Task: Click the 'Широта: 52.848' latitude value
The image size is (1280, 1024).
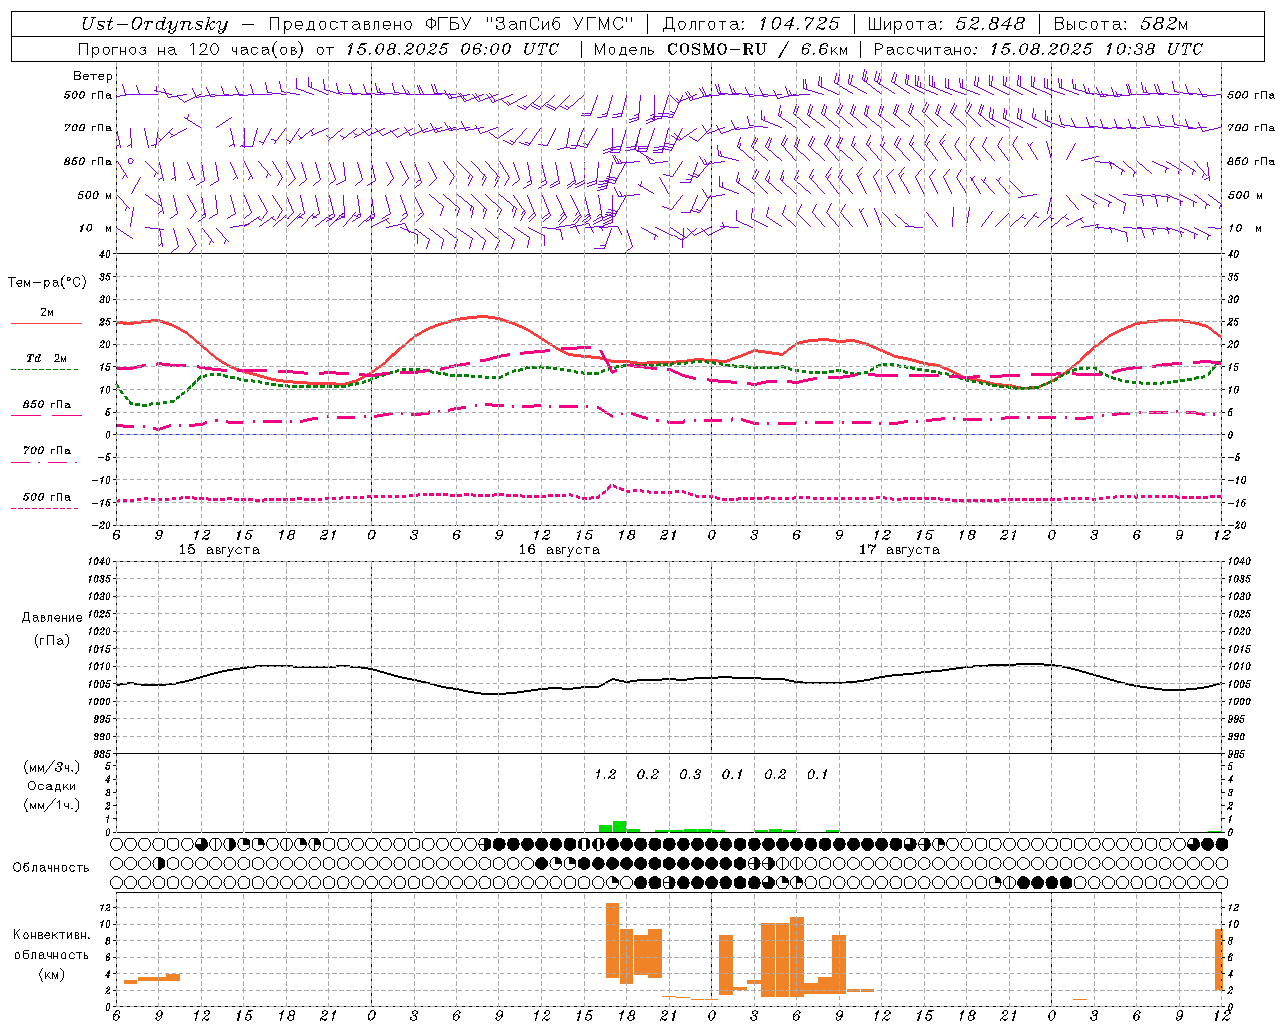Action: point(947,24)
